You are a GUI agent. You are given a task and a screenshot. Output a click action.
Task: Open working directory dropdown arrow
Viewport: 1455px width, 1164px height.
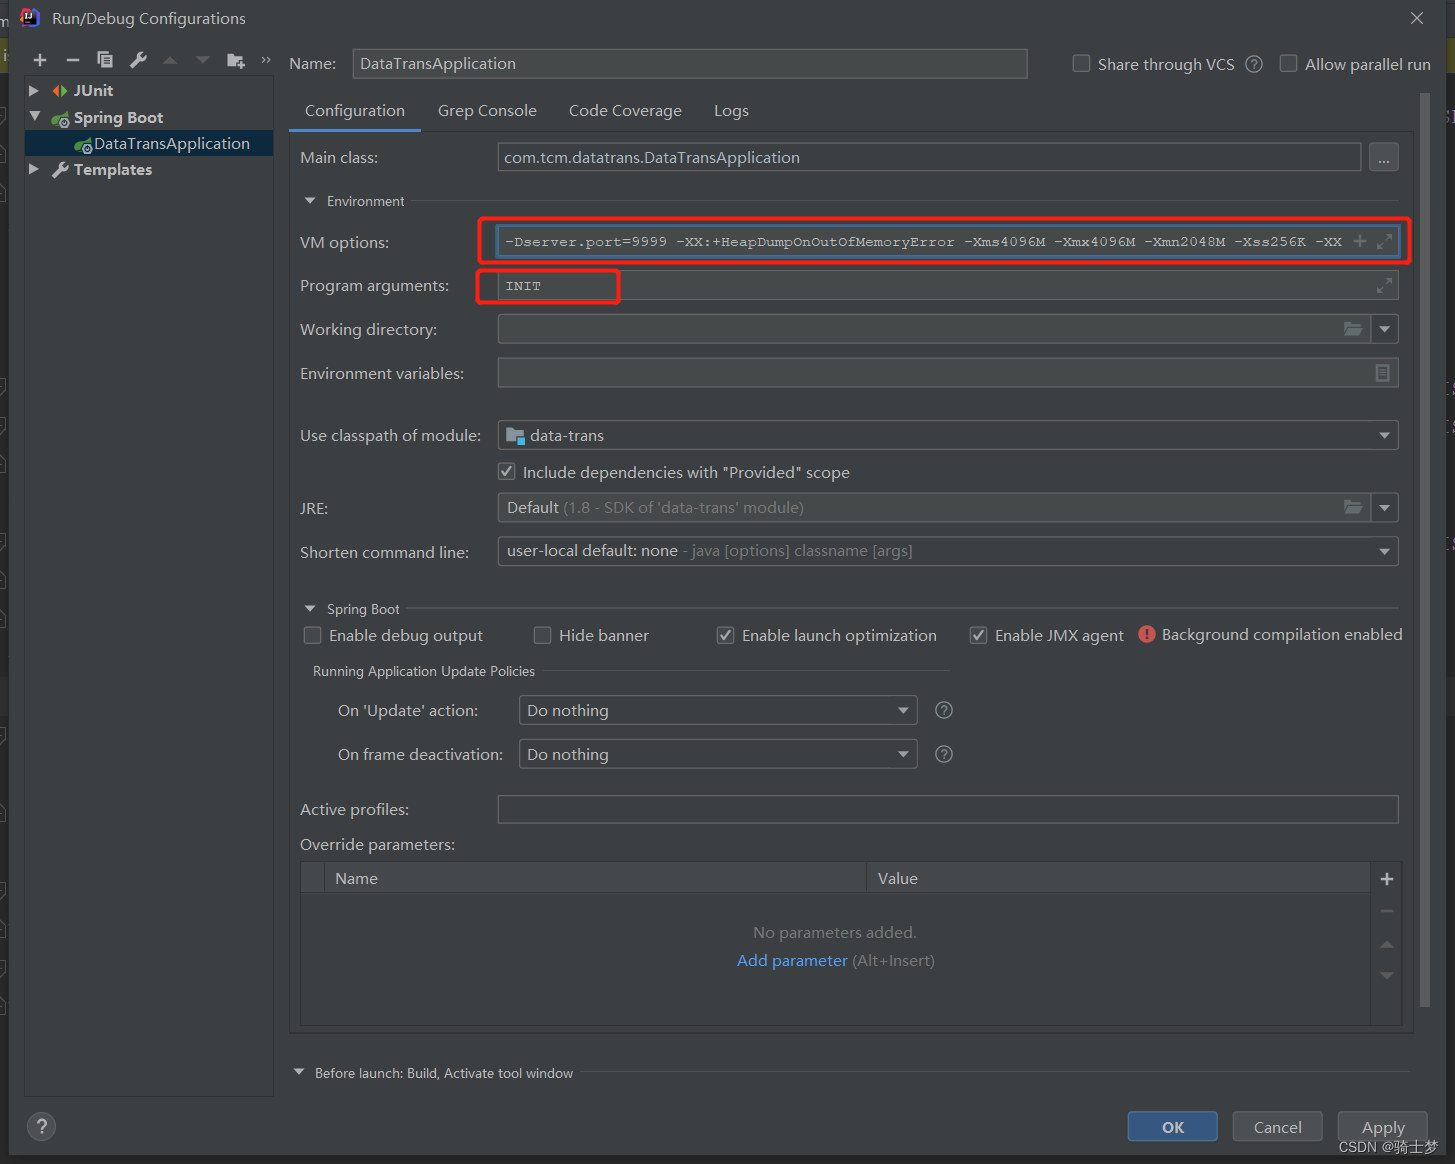tap(1385, 329)
